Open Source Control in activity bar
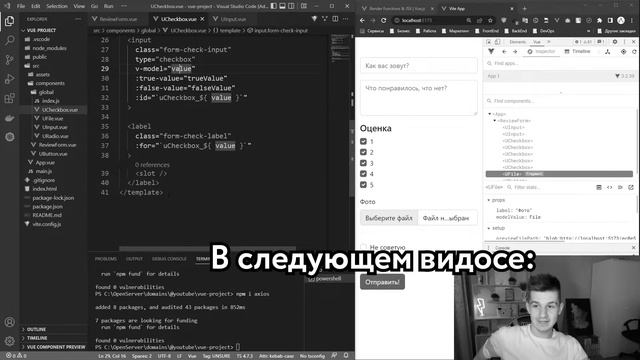The width and height of the screenshot is (640, 360). tap(9, 60)
